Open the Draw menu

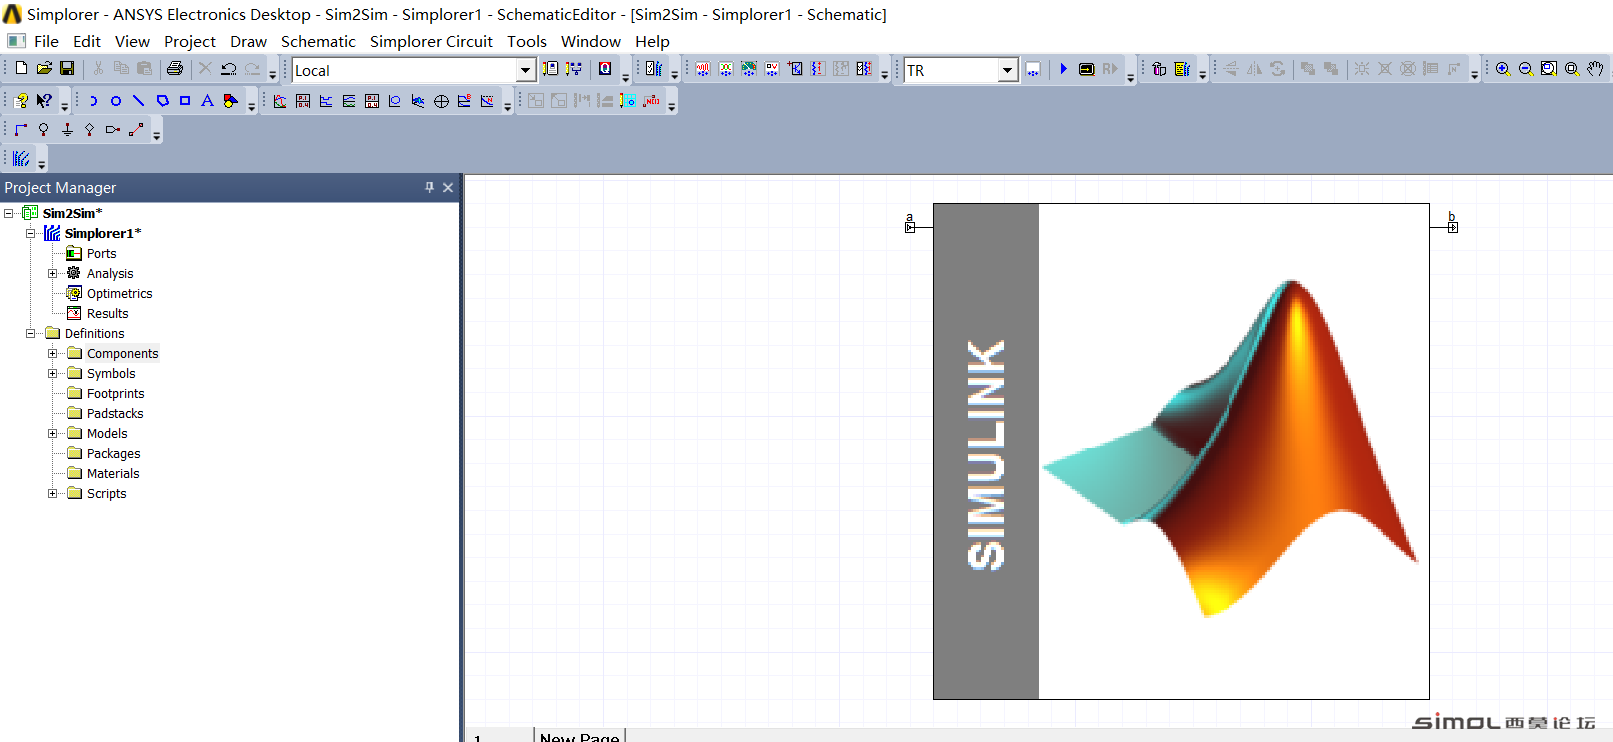pyautogui.click(x=248, y=41)
